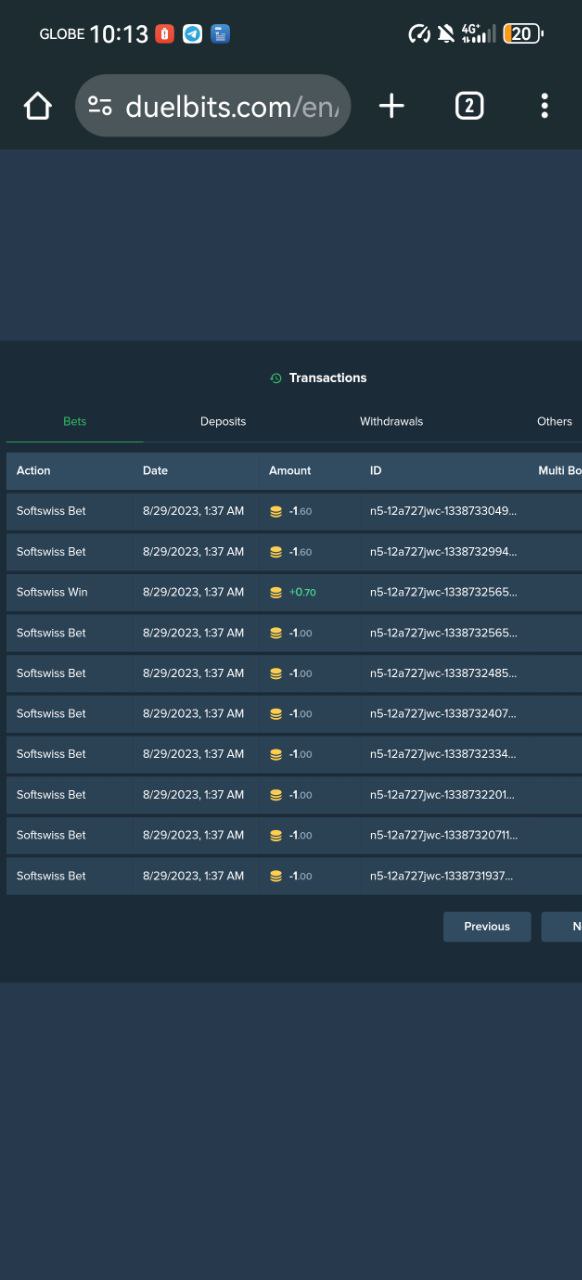Click the Amount column header
Screen dimensions: 582x1280
click(x=290, y=471)
